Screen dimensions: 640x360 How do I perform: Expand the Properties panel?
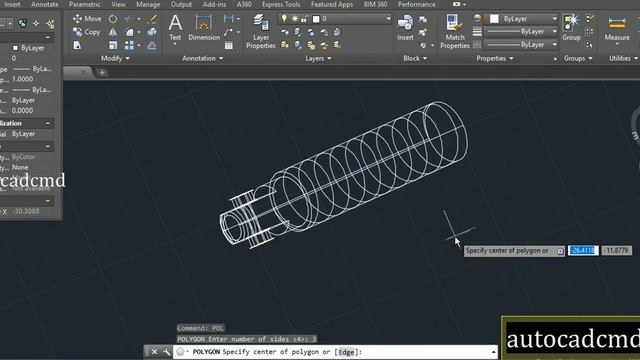(x=495, y=58)
